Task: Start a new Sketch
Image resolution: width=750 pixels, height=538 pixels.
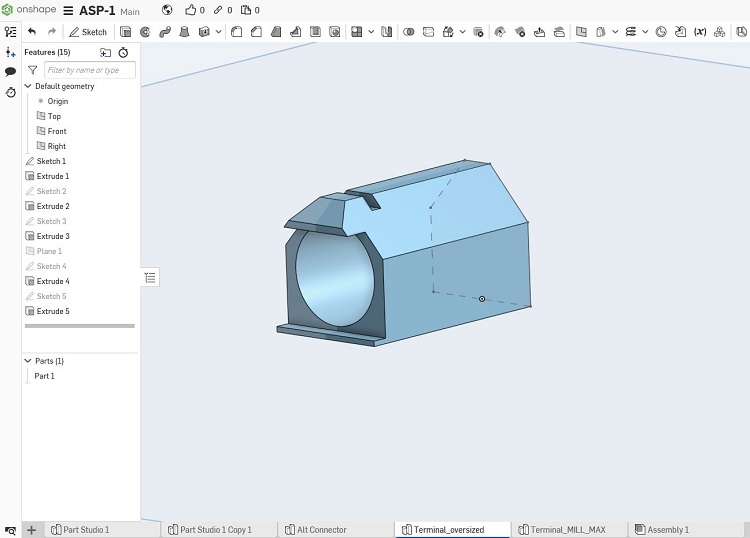Action: pyautogui.click(x=88, y=32)
